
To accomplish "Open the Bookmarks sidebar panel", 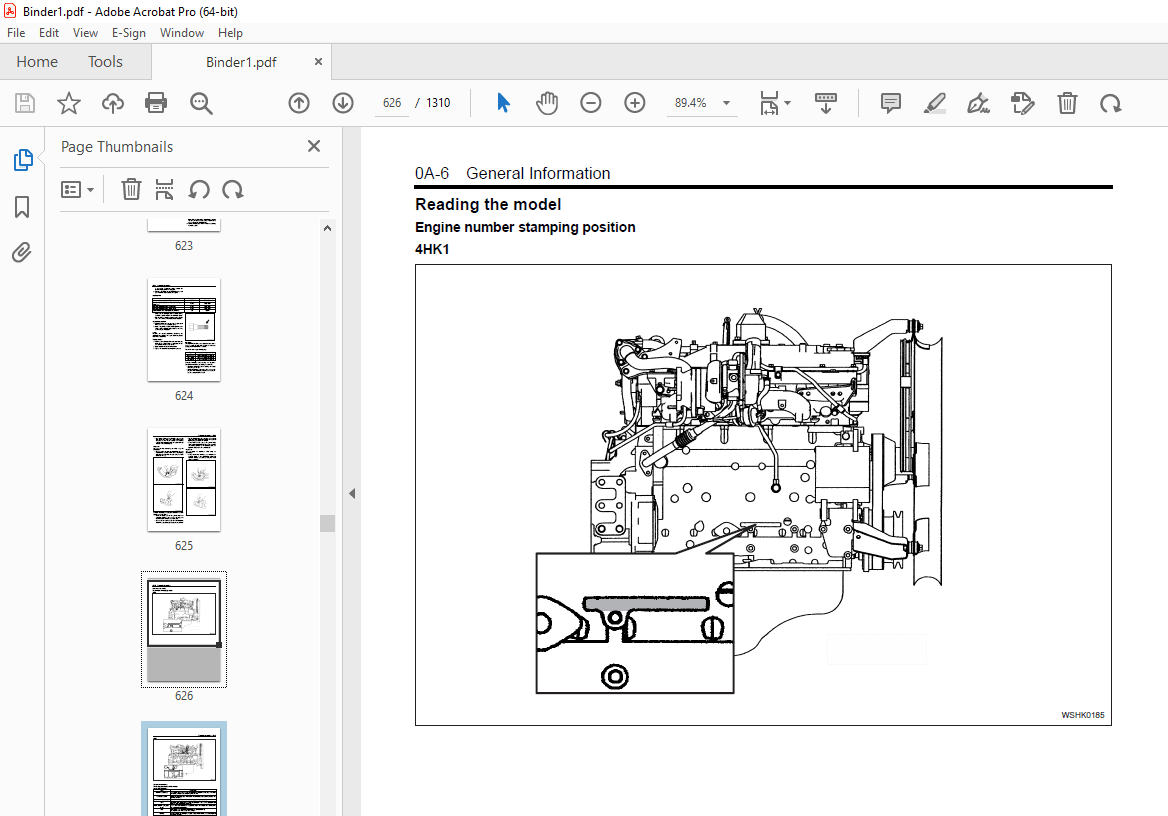I will click(22, 207).
